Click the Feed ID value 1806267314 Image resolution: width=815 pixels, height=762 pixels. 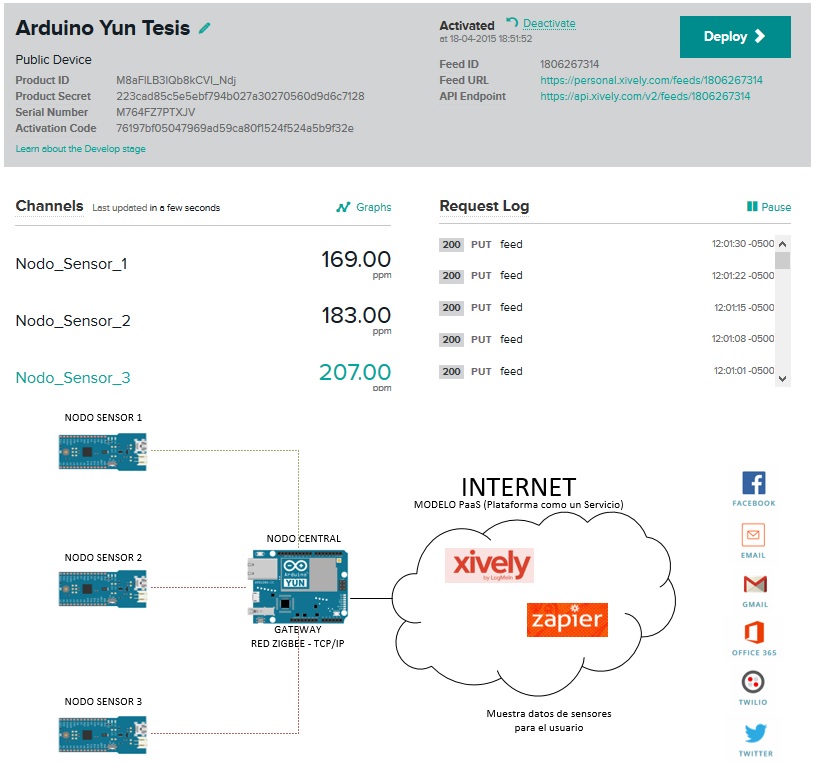(569, 64)
